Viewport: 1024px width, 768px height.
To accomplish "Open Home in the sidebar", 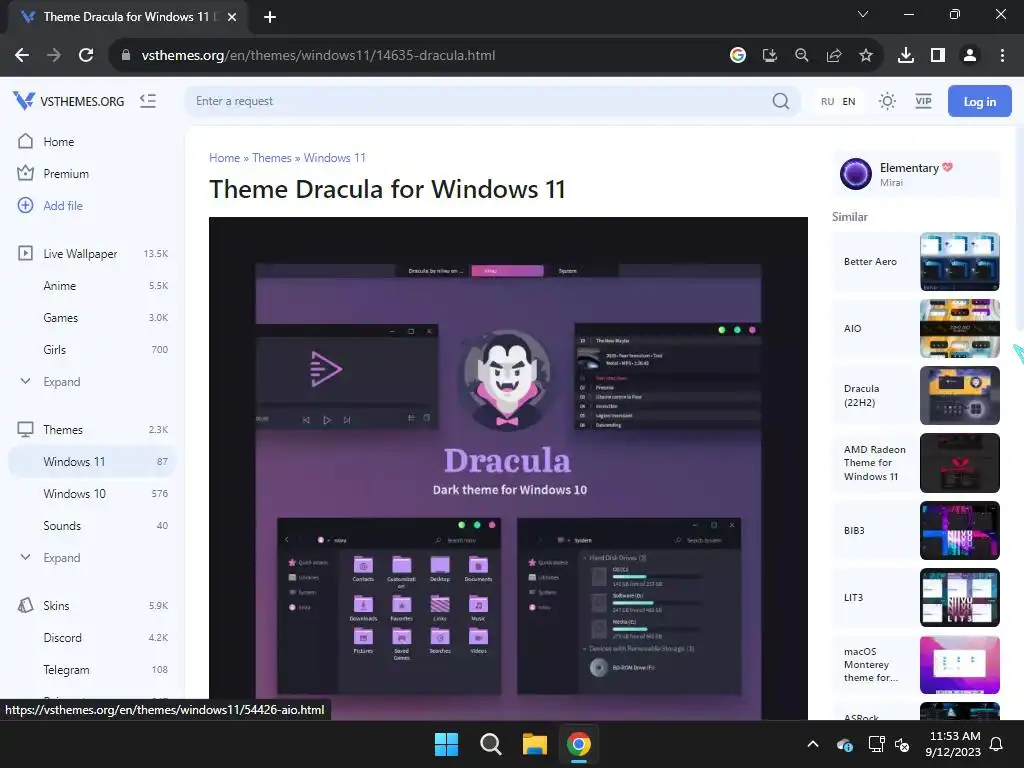I will point(58,142).
